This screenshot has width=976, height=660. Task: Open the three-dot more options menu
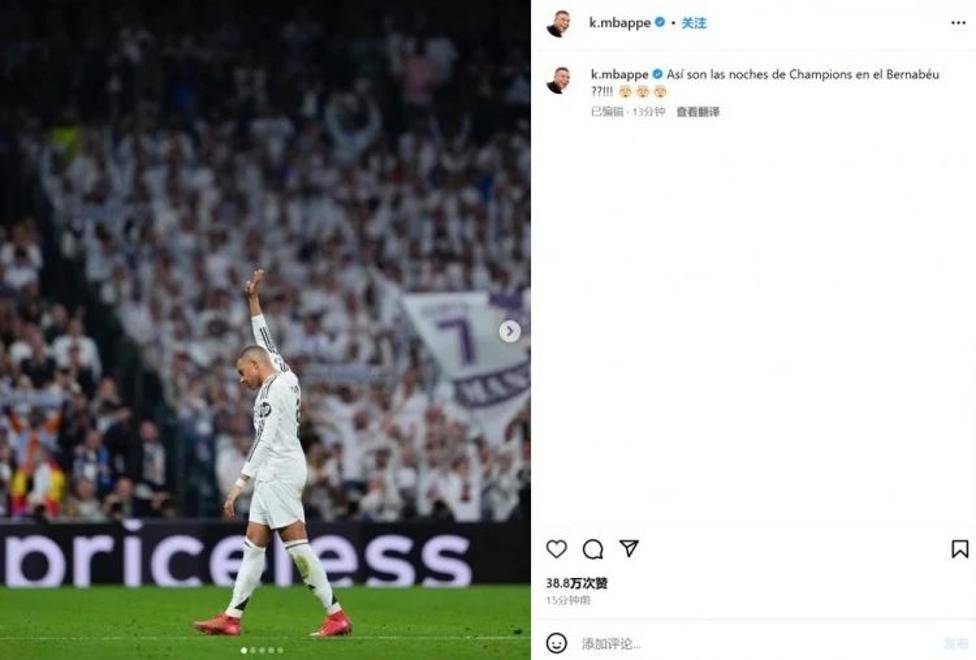(959, 23)
